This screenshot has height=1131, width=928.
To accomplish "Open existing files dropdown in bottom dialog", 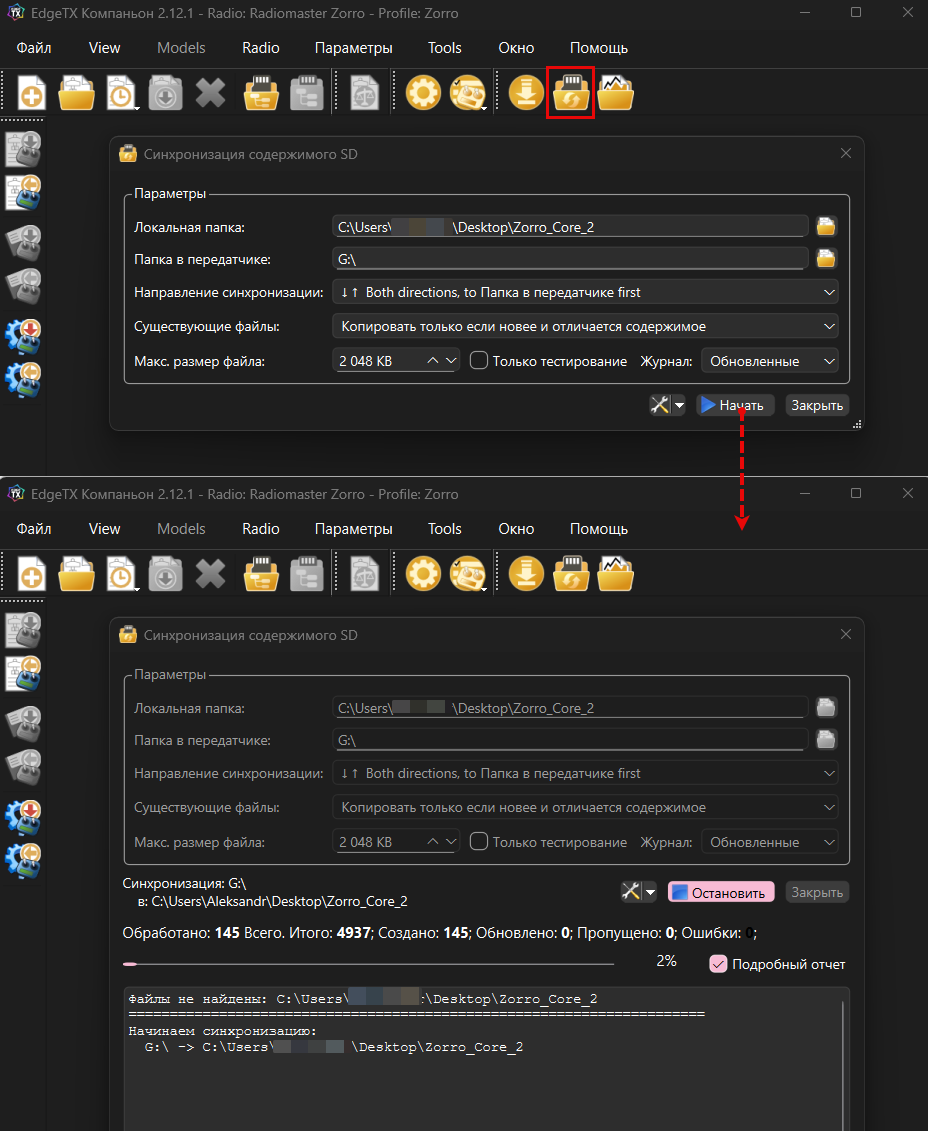I will 585,807.
